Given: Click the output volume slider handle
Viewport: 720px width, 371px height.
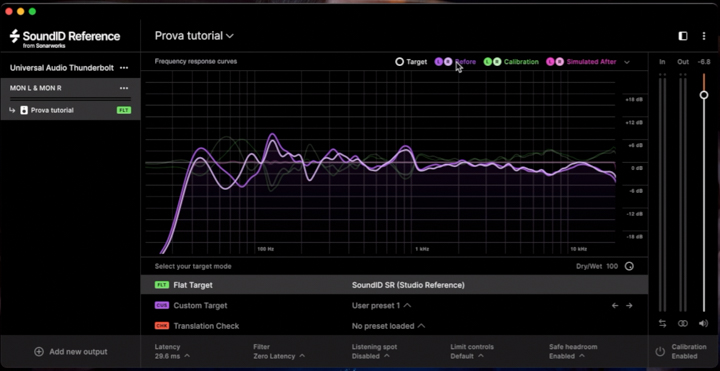Looking at the screenshot, I should click(x=703, y=95).
